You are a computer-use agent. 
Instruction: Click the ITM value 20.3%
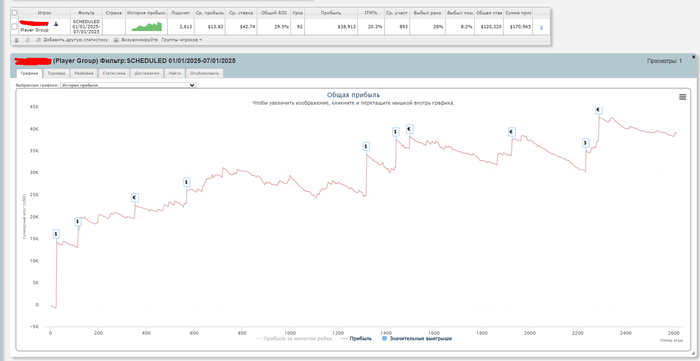pyautogui.click(x=375, y=27)
